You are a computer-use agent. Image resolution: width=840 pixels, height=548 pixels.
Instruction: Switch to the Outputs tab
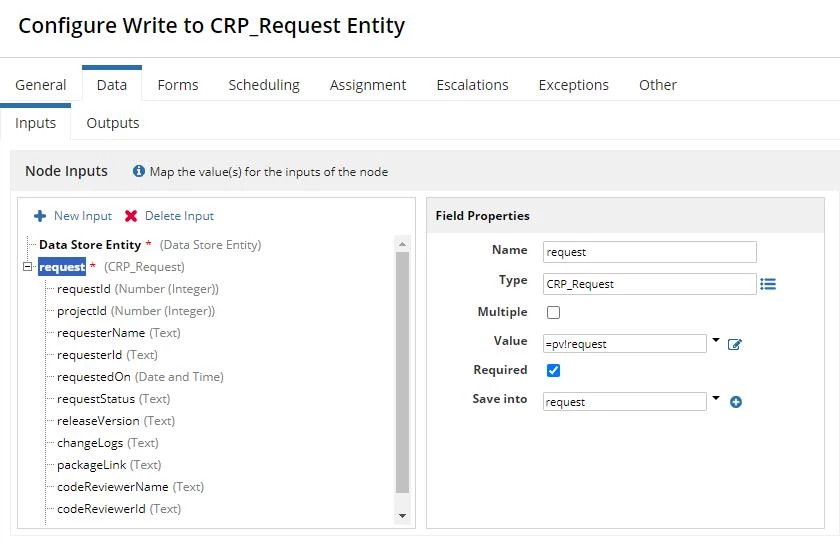tap(112, 123)
